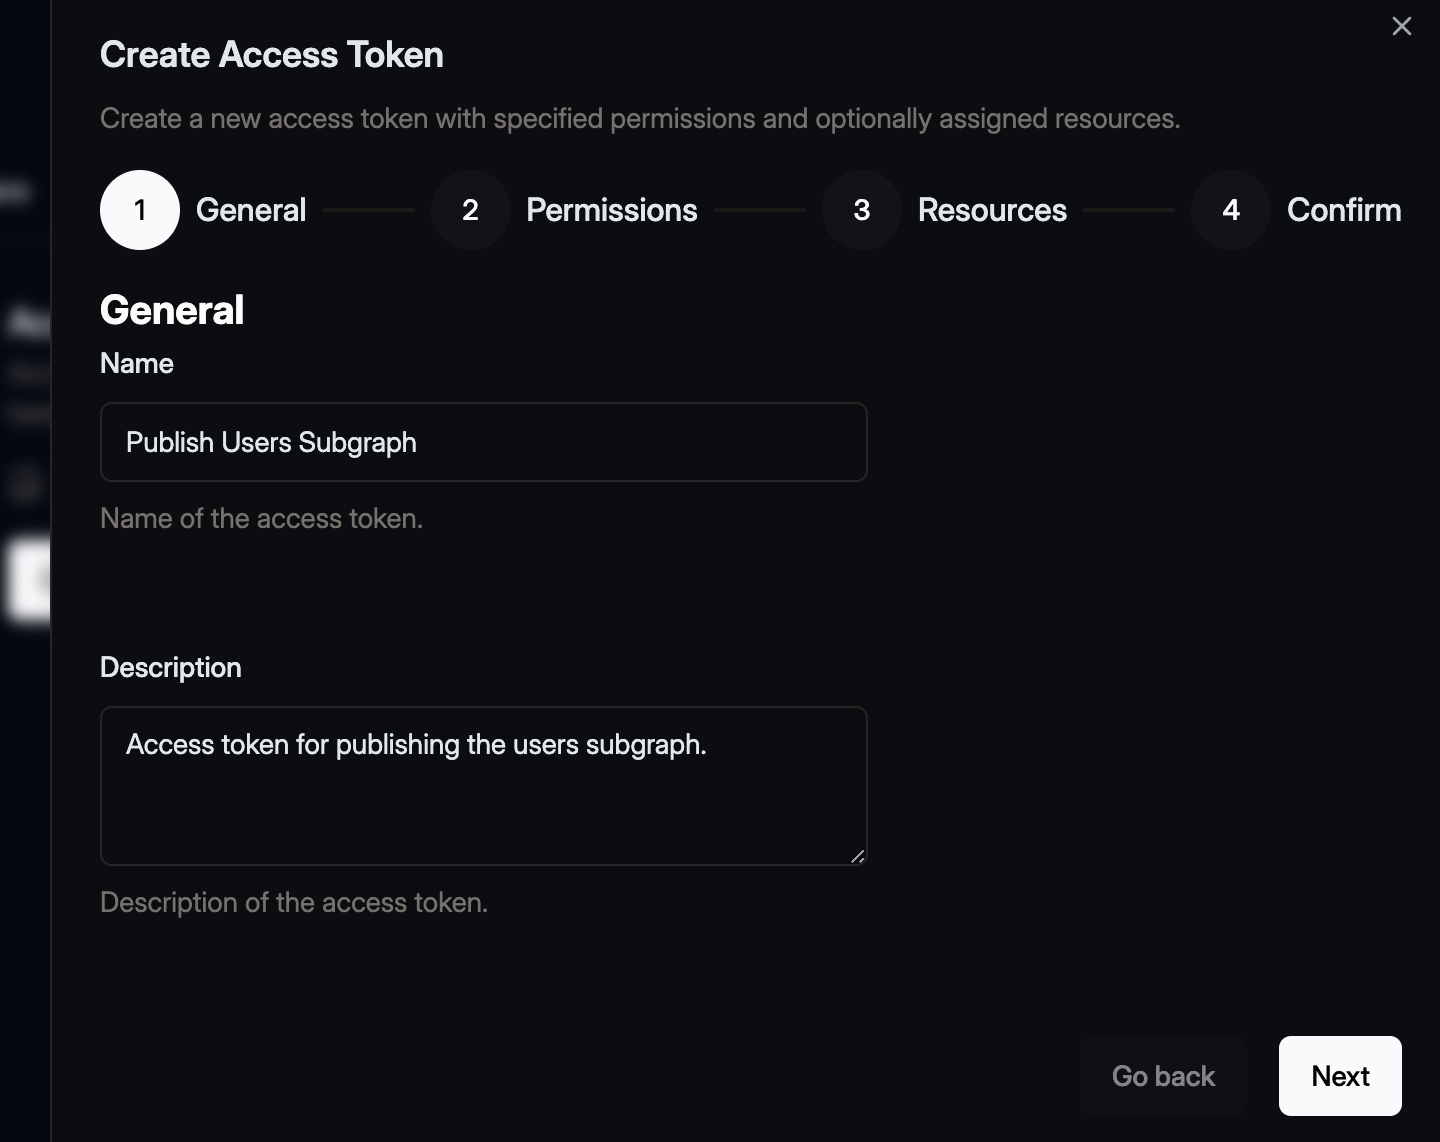Viewport: 1440px width, 1142px height.
Task: Select the Confirm step label
Action: 1344,210
